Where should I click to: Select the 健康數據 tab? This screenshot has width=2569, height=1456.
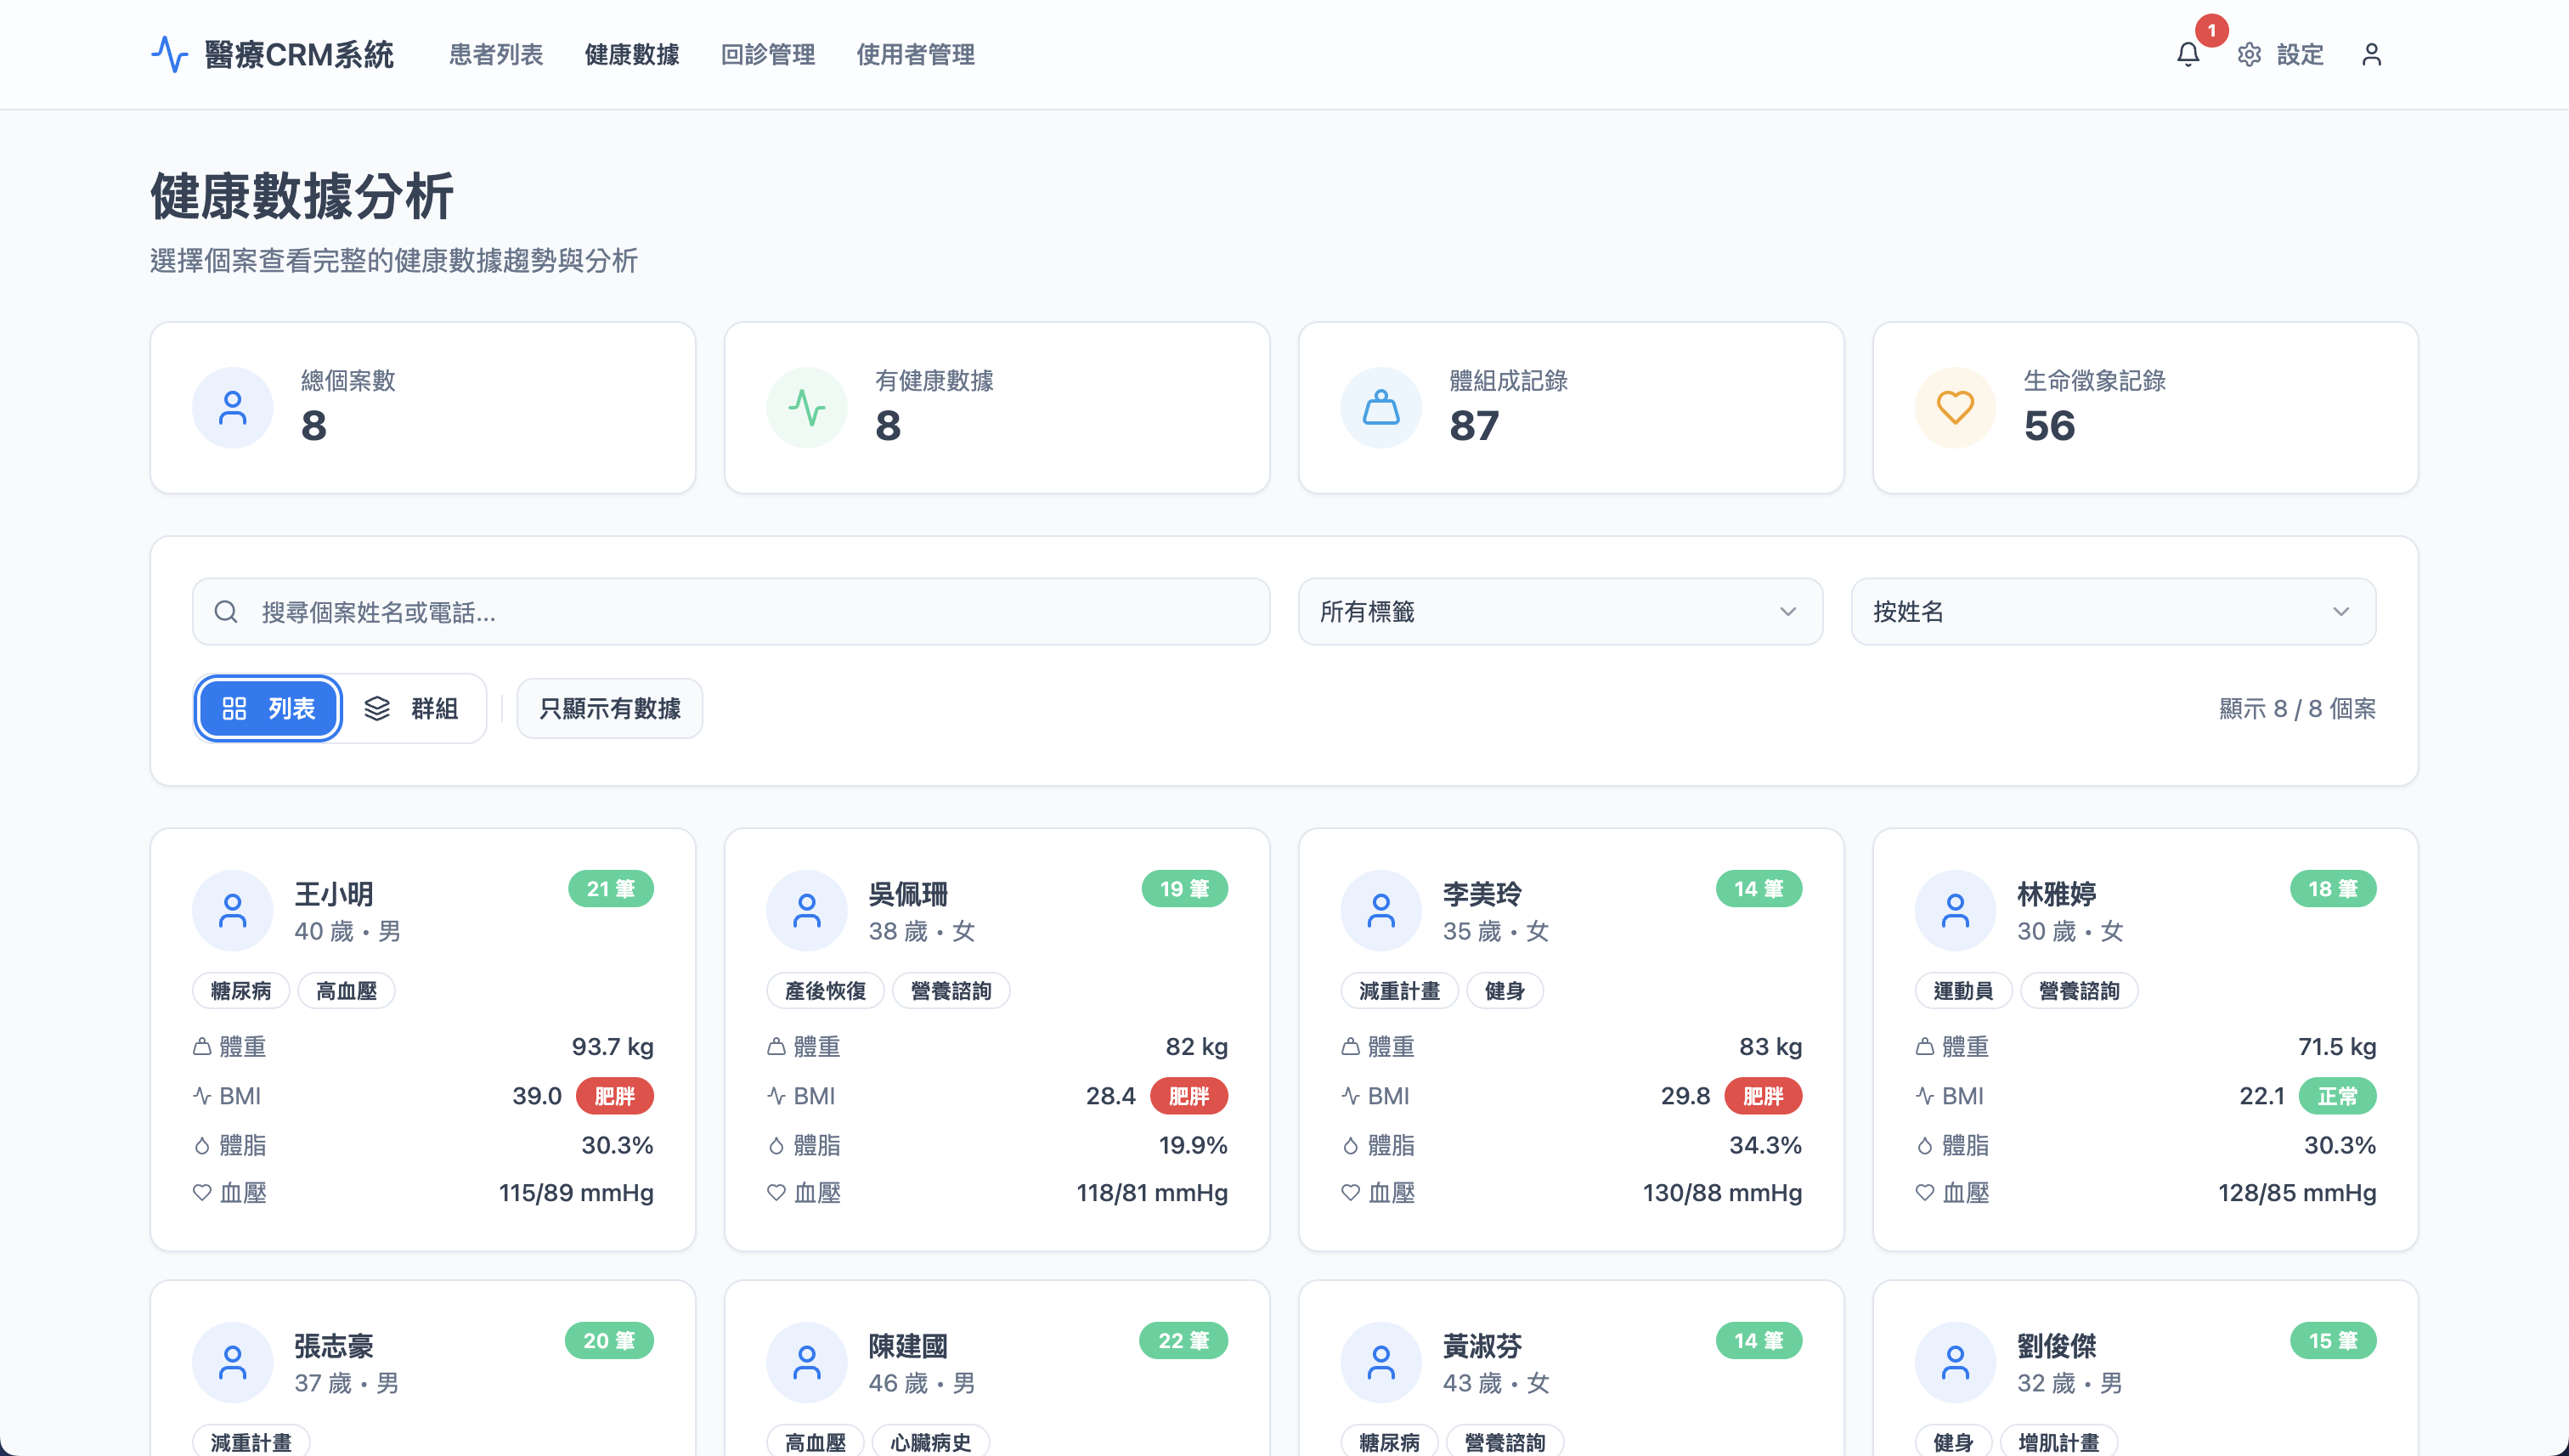pyautogui.click(x=632, y=54)
